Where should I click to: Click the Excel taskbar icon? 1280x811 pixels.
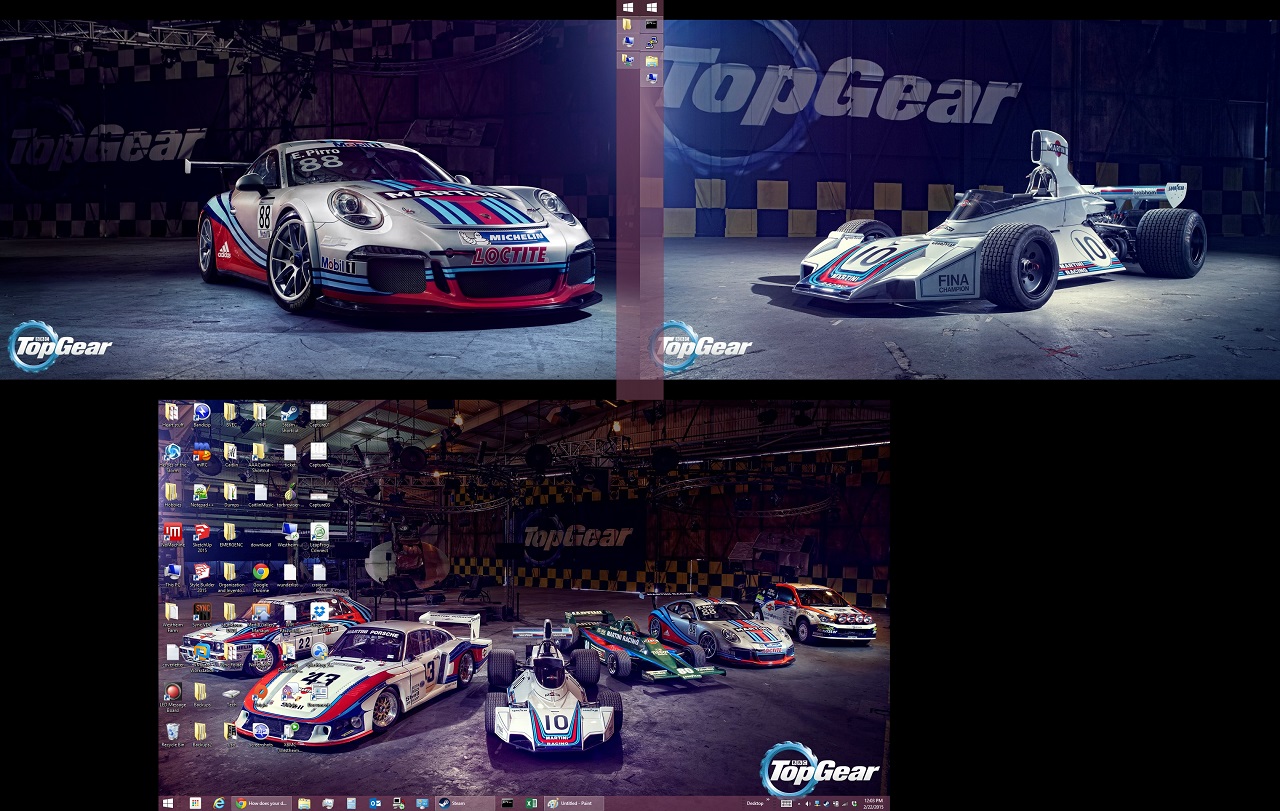pyautogui.click(x=532, y=803)
